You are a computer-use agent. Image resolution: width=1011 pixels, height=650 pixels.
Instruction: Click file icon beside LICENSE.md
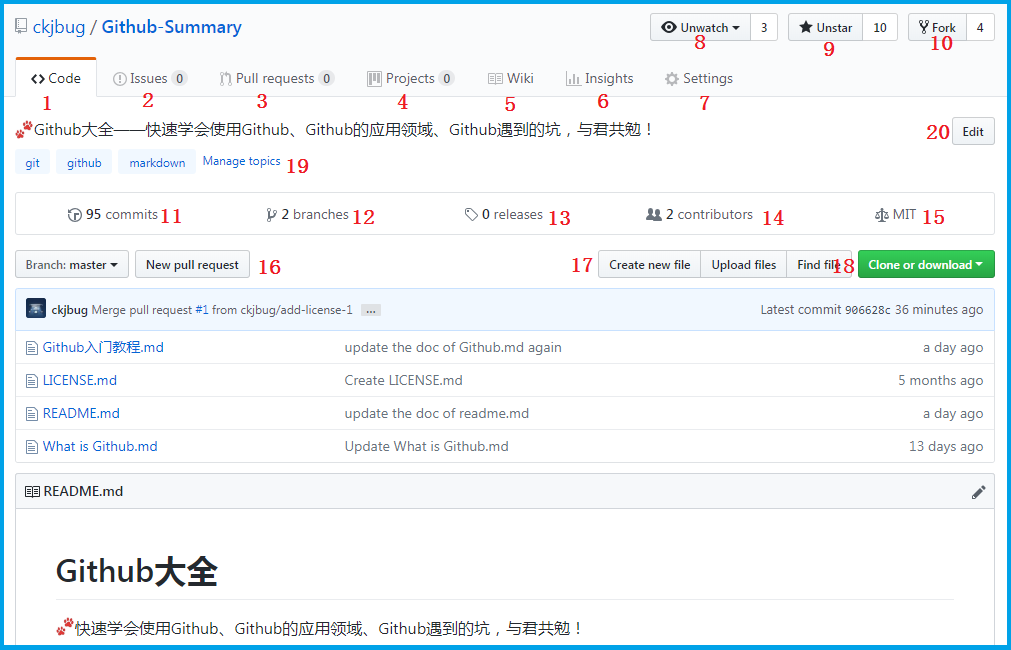[x=32, y=381]
